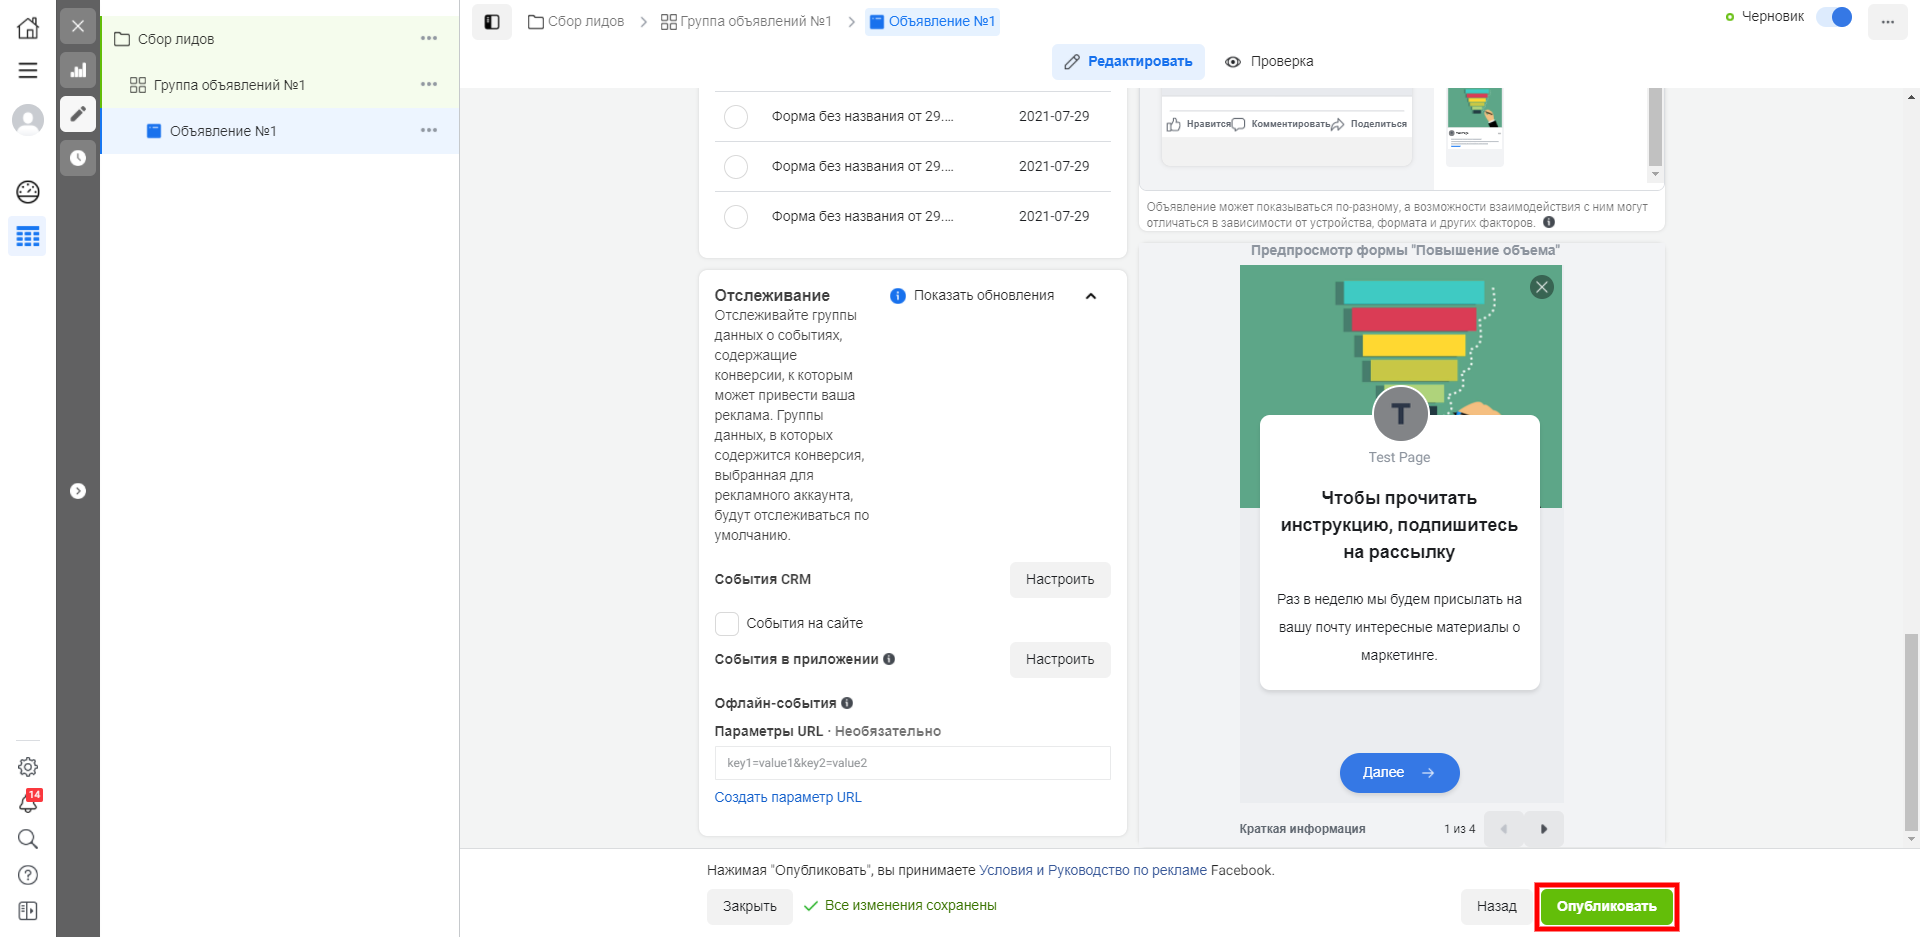Click the Назад button
This screenshot has width=1920, height=937.
tap(1496, 907)
